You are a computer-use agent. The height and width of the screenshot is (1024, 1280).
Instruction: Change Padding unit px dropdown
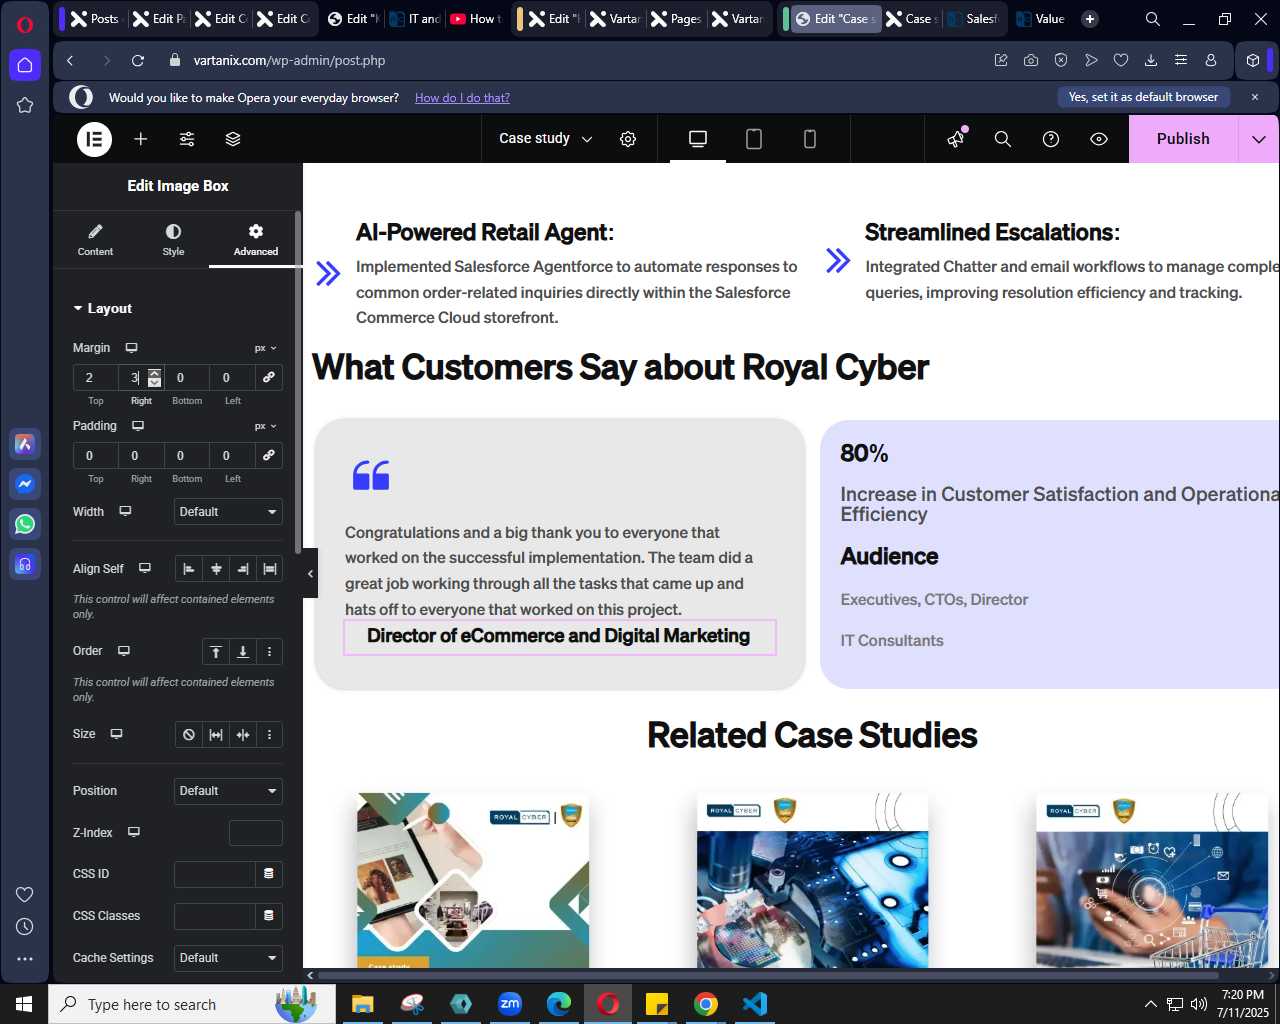[x=265, y=426]
